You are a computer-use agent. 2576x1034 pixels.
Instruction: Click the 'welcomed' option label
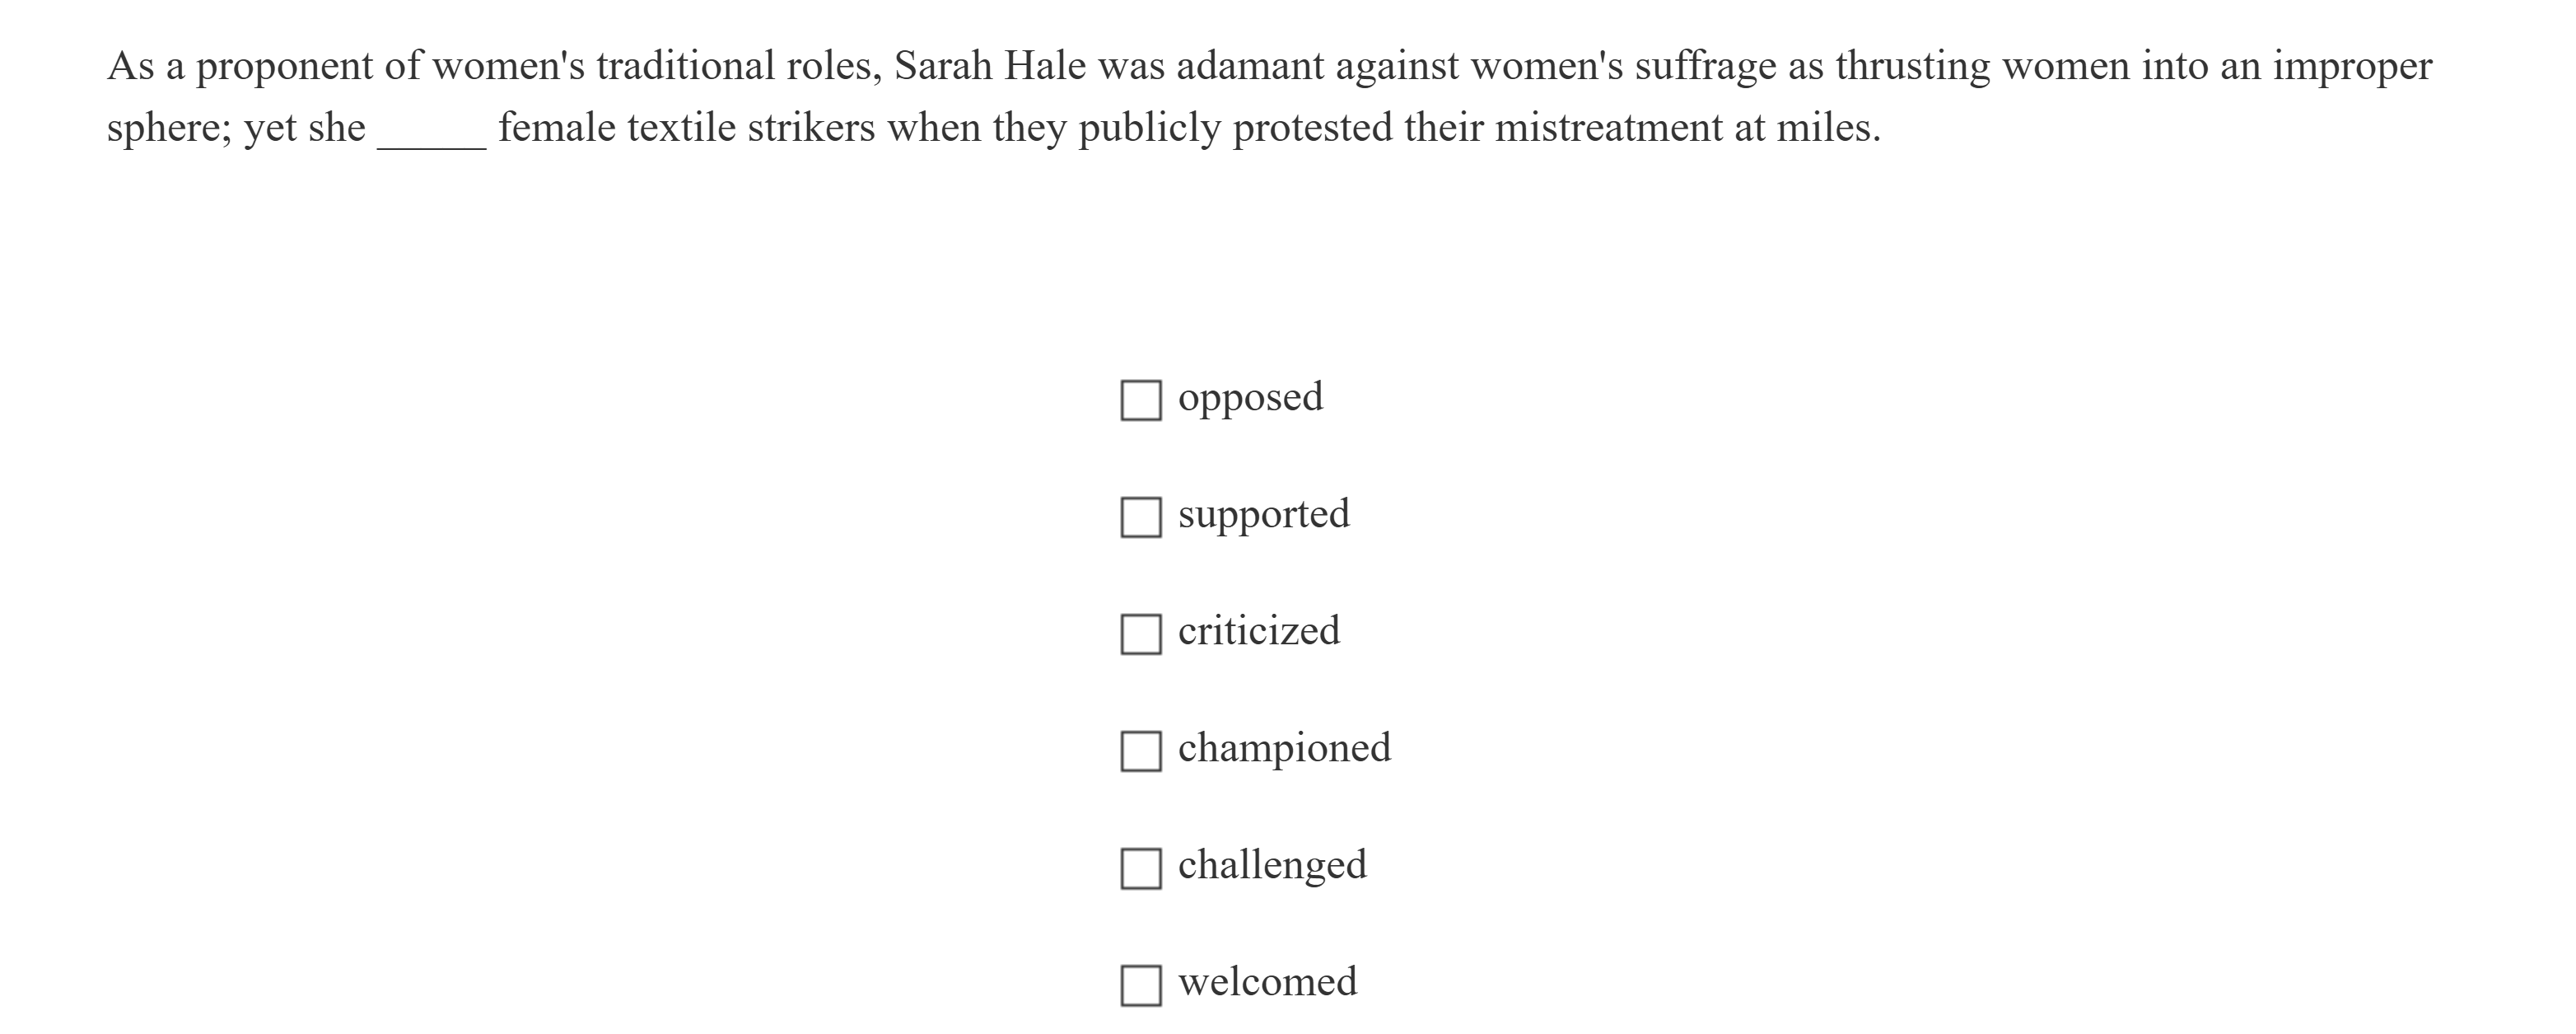click(x=1267, y=982)
